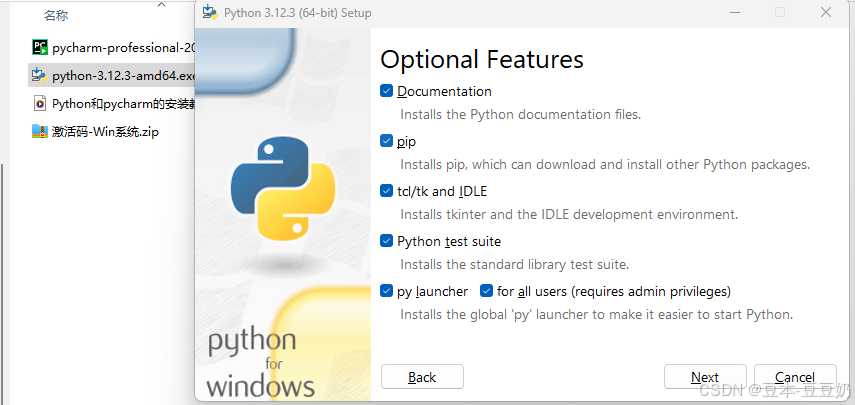The height and width of the screenshot is (405, 855).
Task: Click the pip label text
Action: click(407, 142)
